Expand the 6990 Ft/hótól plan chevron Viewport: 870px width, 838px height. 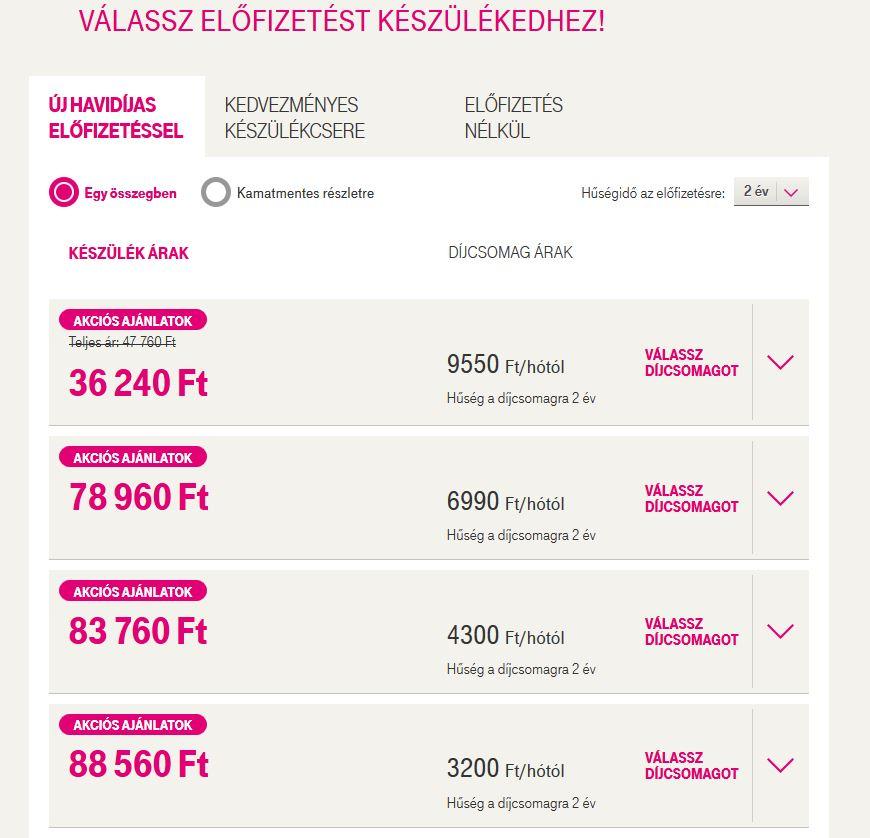click(x=780, y=498)
